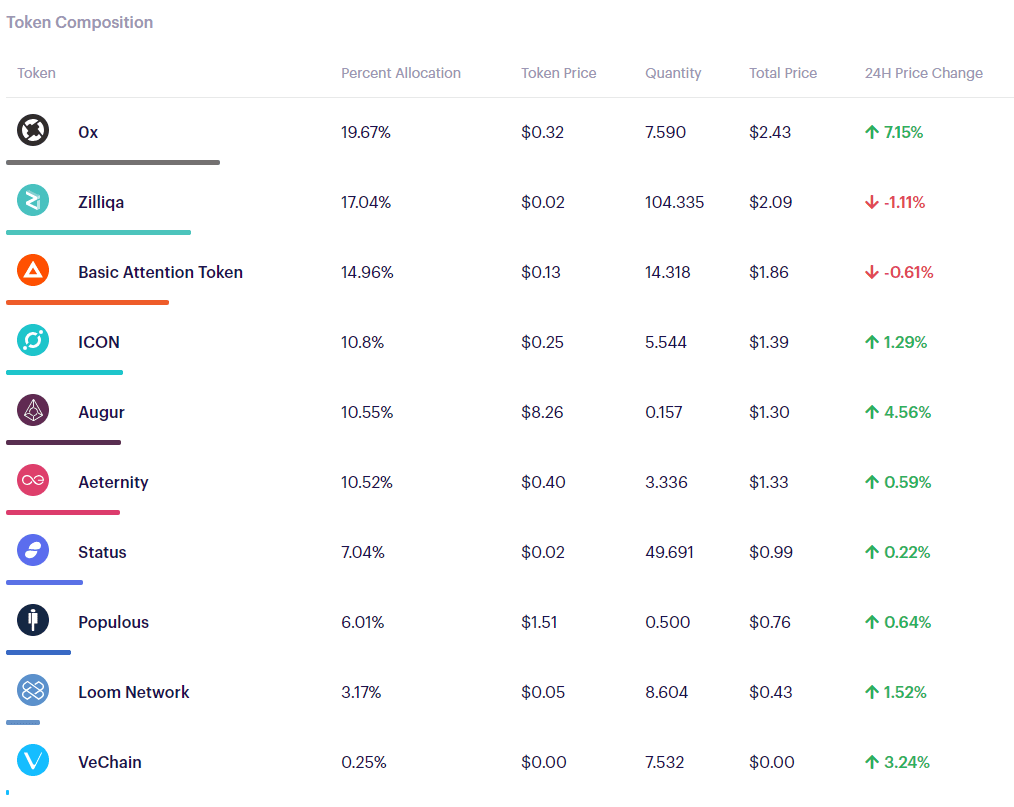Click the 19.67% allocation value

click(x=366, y=133)
